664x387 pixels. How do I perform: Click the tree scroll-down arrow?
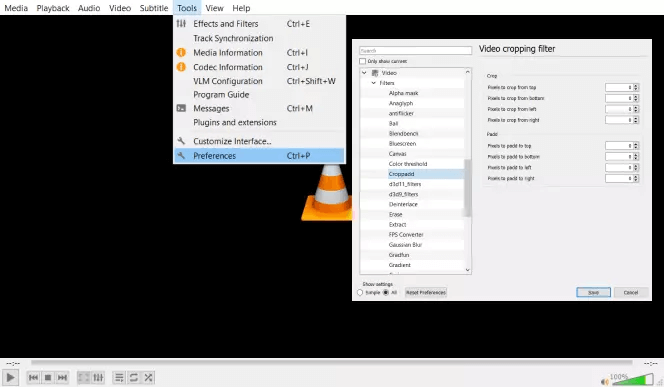point(468,270)
